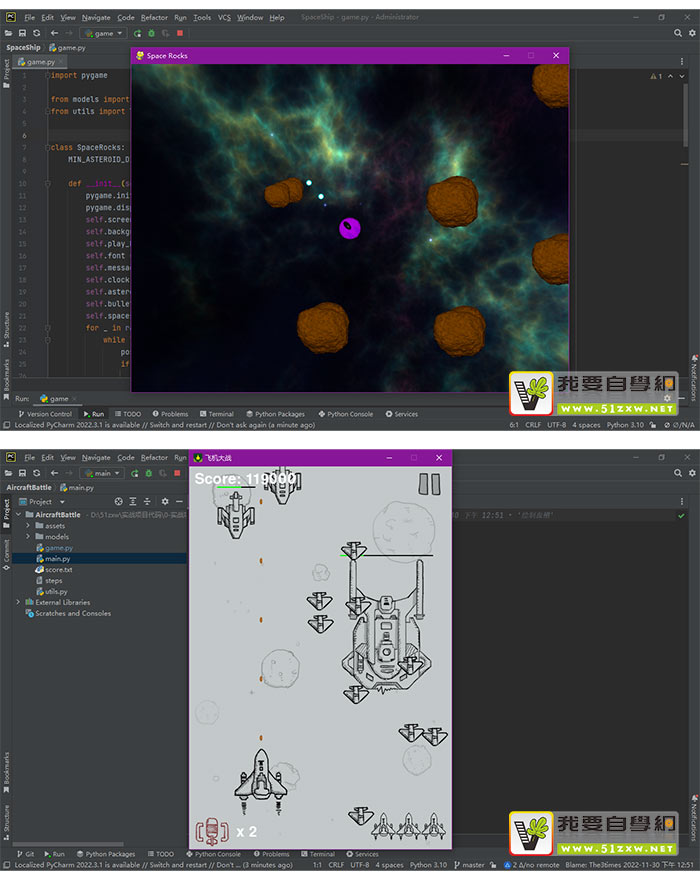Click Open folder icon in top window toolbar
Viewport: 700px width, 878px height.
click(8, 34)
